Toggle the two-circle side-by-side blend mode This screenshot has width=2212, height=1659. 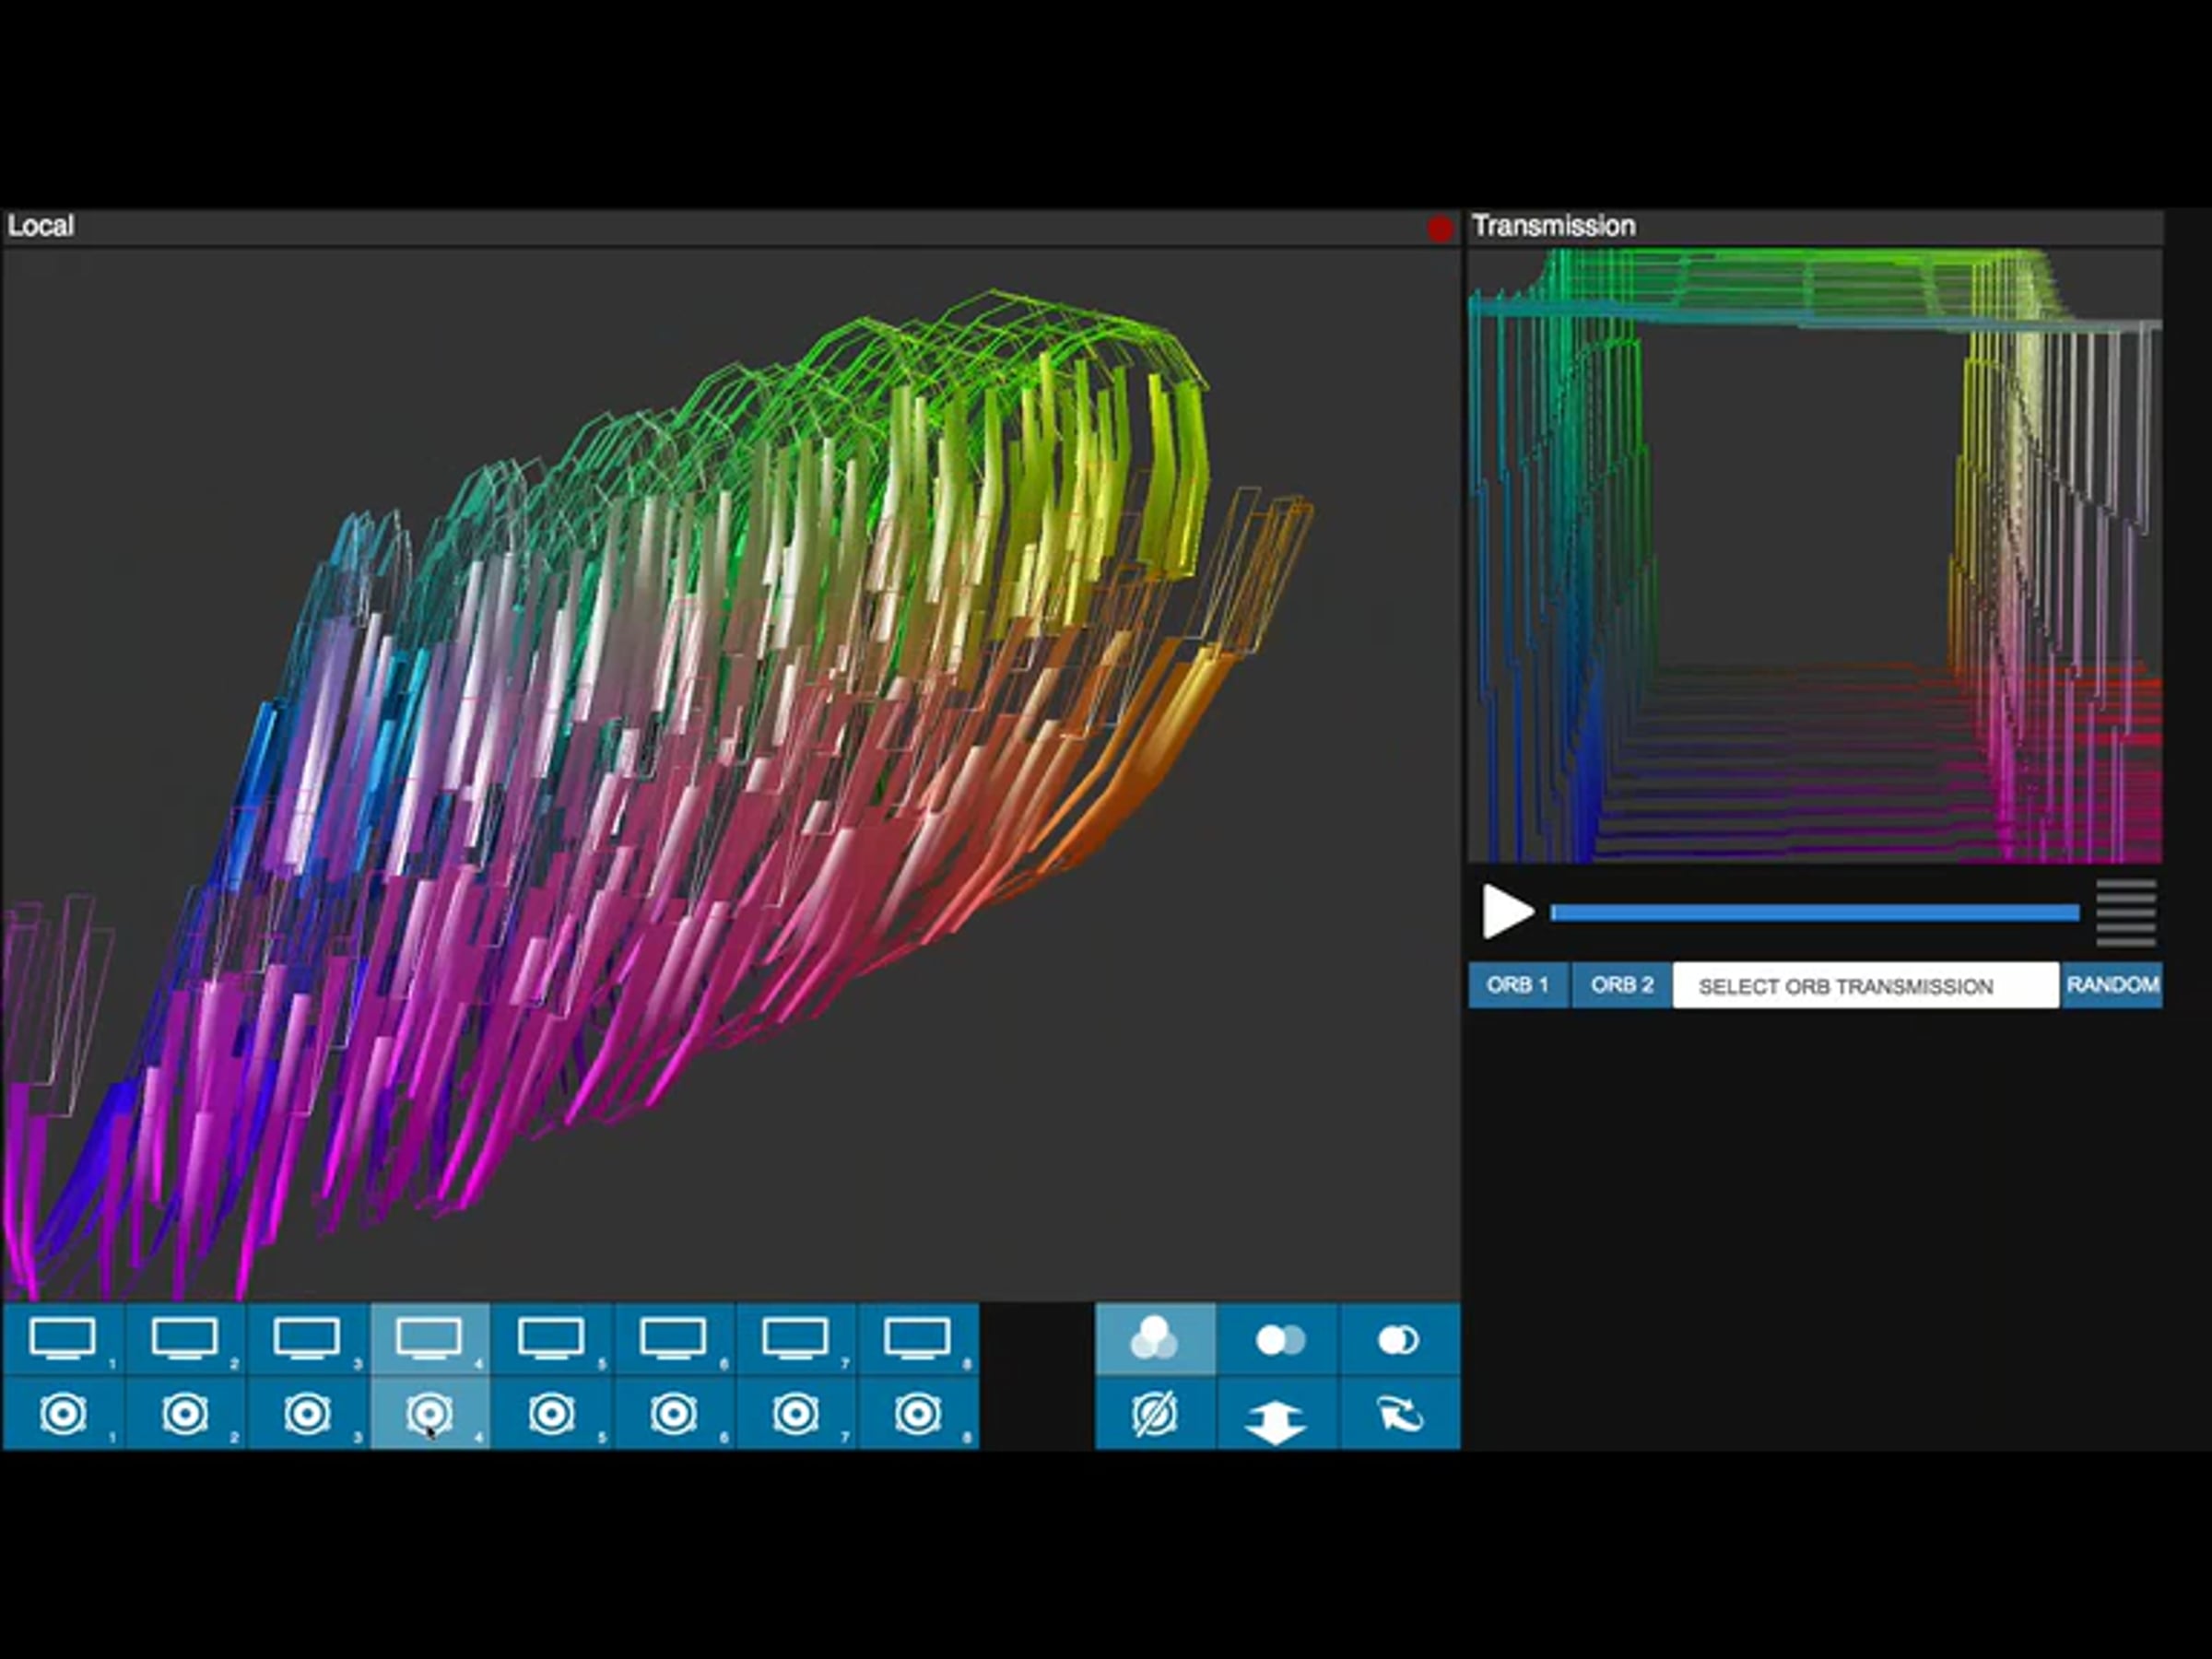[x=1278, y=1340]
